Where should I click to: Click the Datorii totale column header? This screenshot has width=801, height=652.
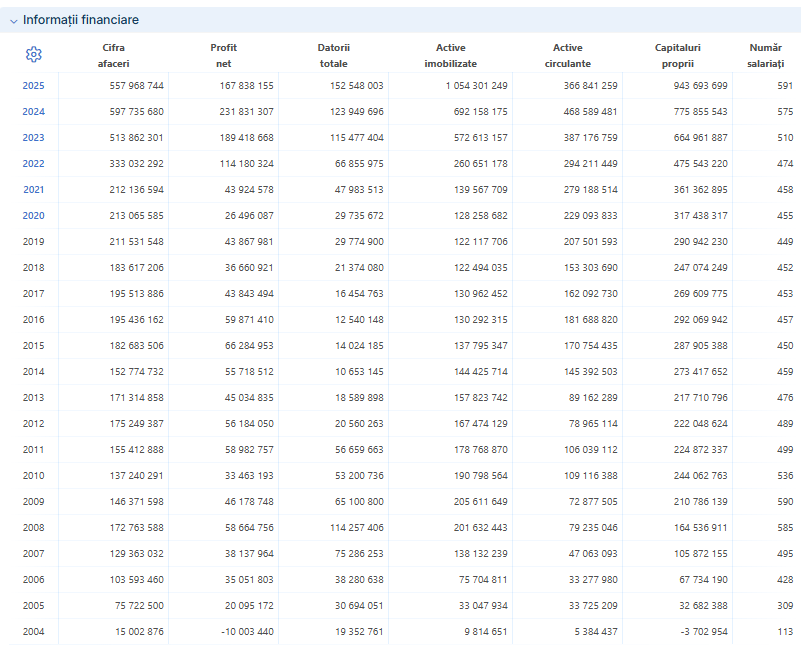[x=334, y=56]
